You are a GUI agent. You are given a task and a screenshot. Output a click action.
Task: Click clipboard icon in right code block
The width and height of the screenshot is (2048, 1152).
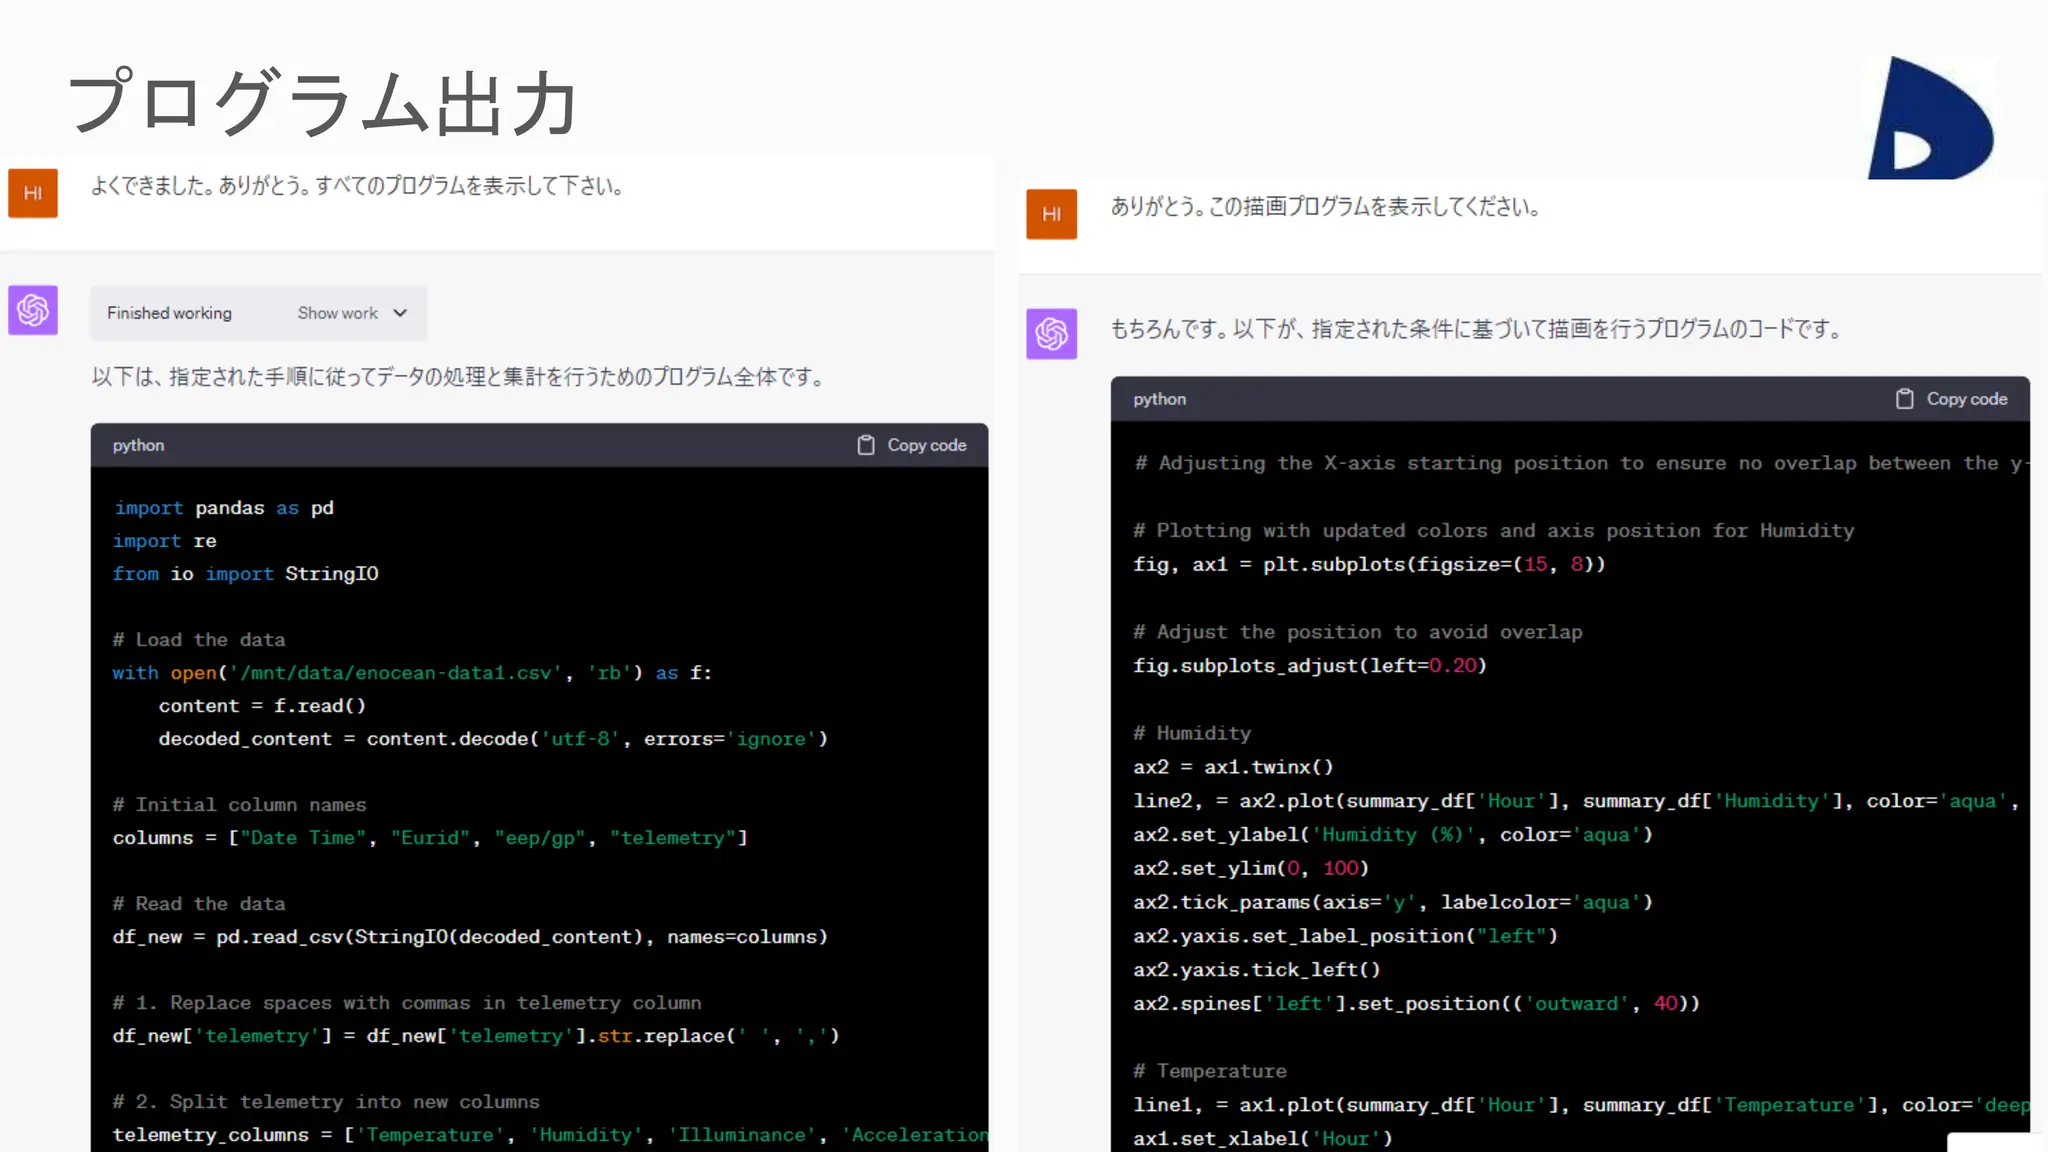[1904, 399]
